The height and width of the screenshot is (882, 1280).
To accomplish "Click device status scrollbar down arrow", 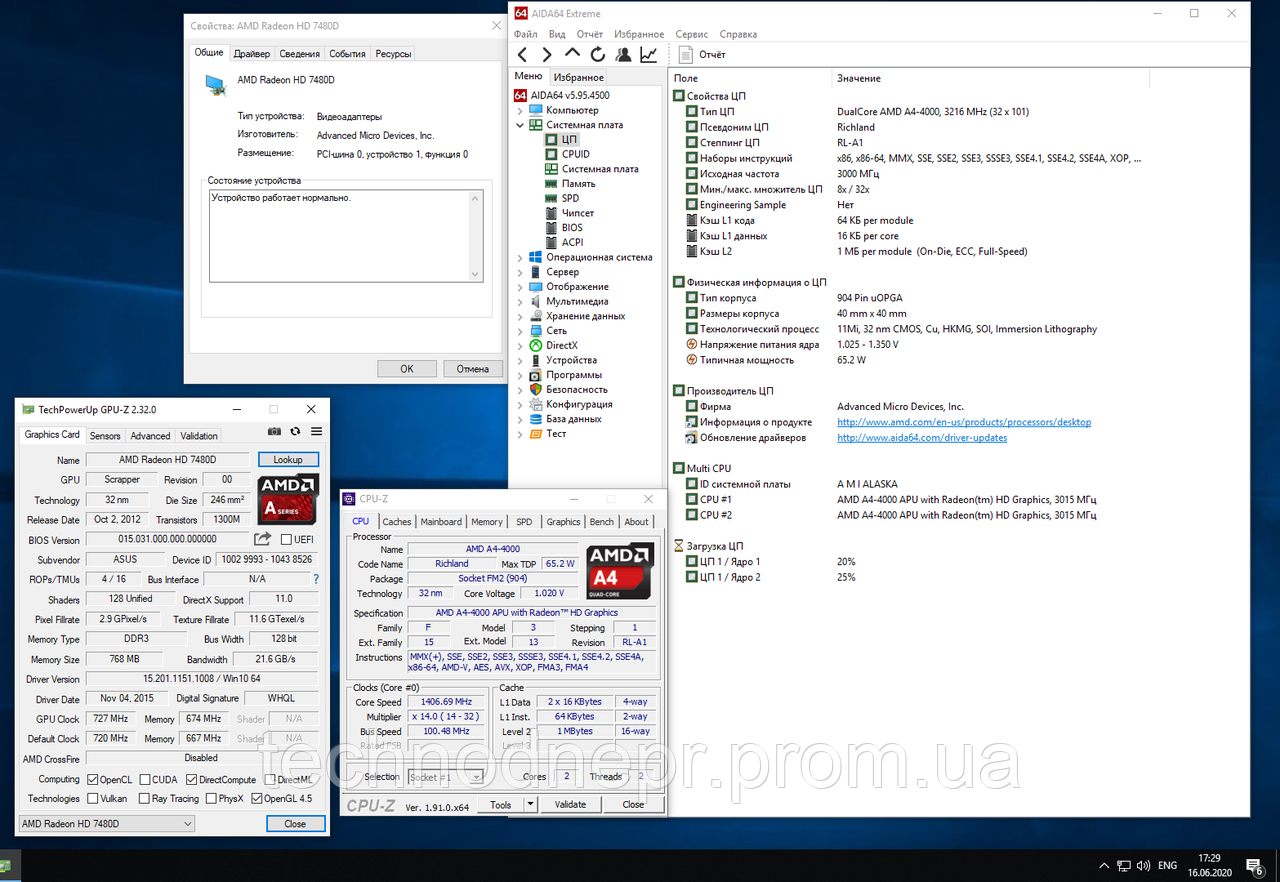I will tap(476, 275).
